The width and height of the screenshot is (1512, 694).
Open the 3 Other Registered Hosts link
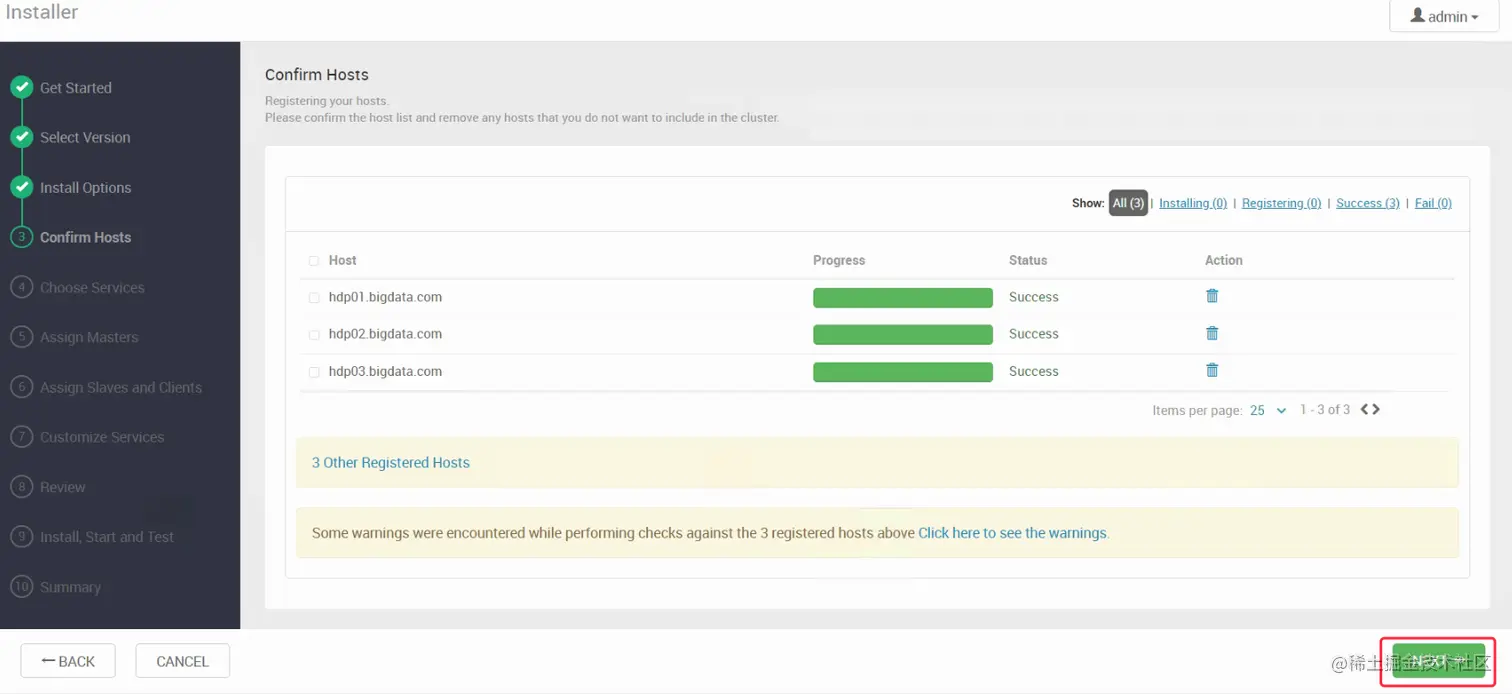point(391,463)
